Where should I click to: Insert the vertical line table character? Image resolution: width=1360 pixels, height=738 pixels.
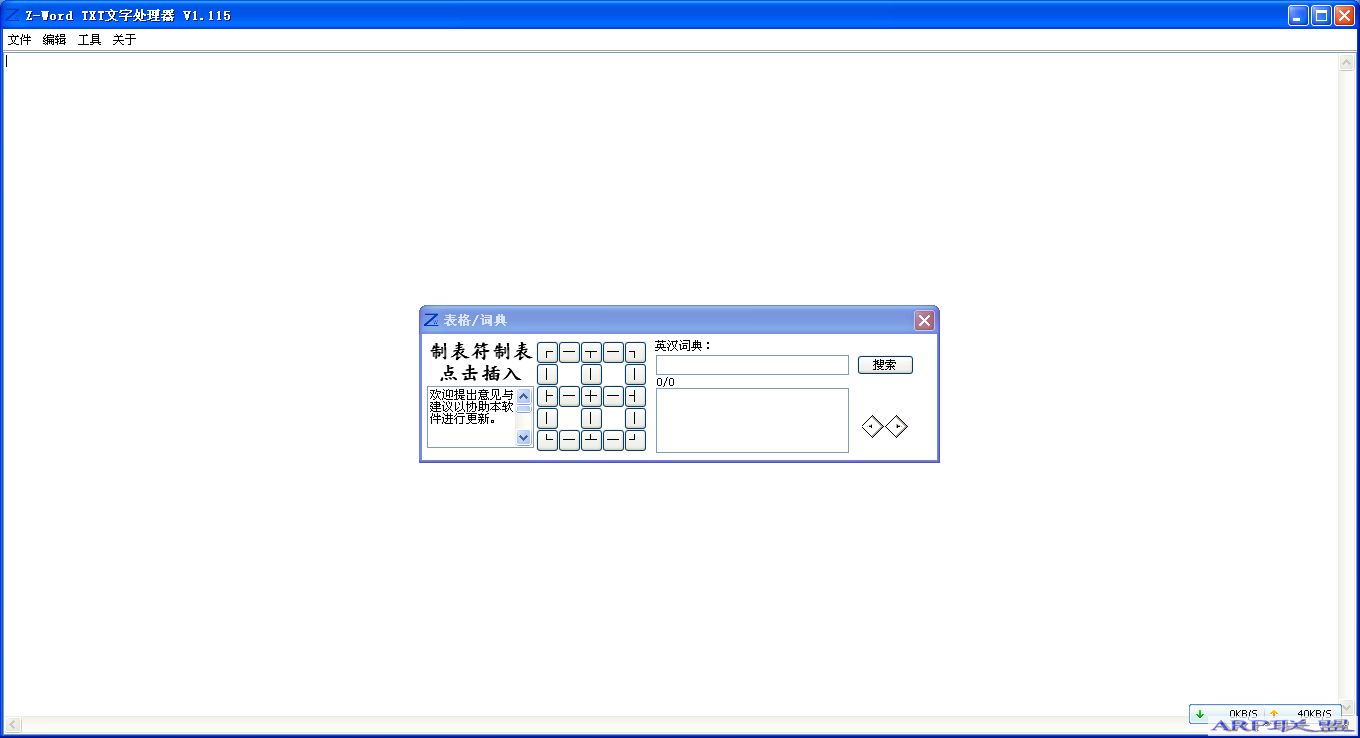547,373
